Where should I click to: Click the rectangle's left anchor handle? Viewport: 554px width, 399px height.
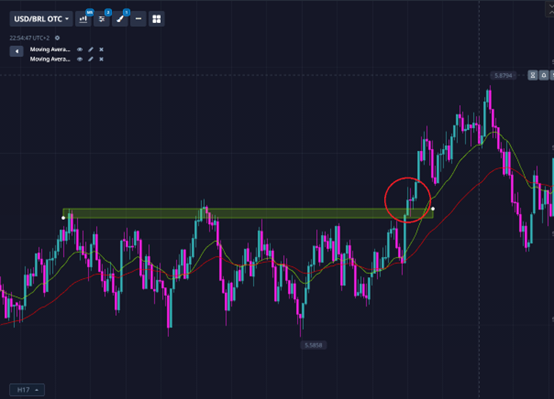(x=63, y=218)
